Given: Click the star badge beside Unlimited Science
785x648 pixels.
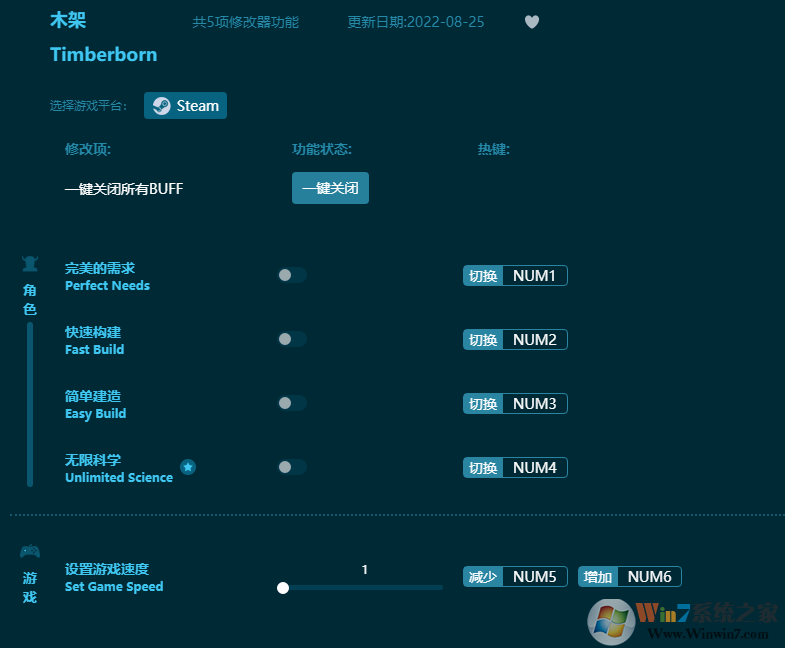Looking at the screenshot, I should (188, 467).
